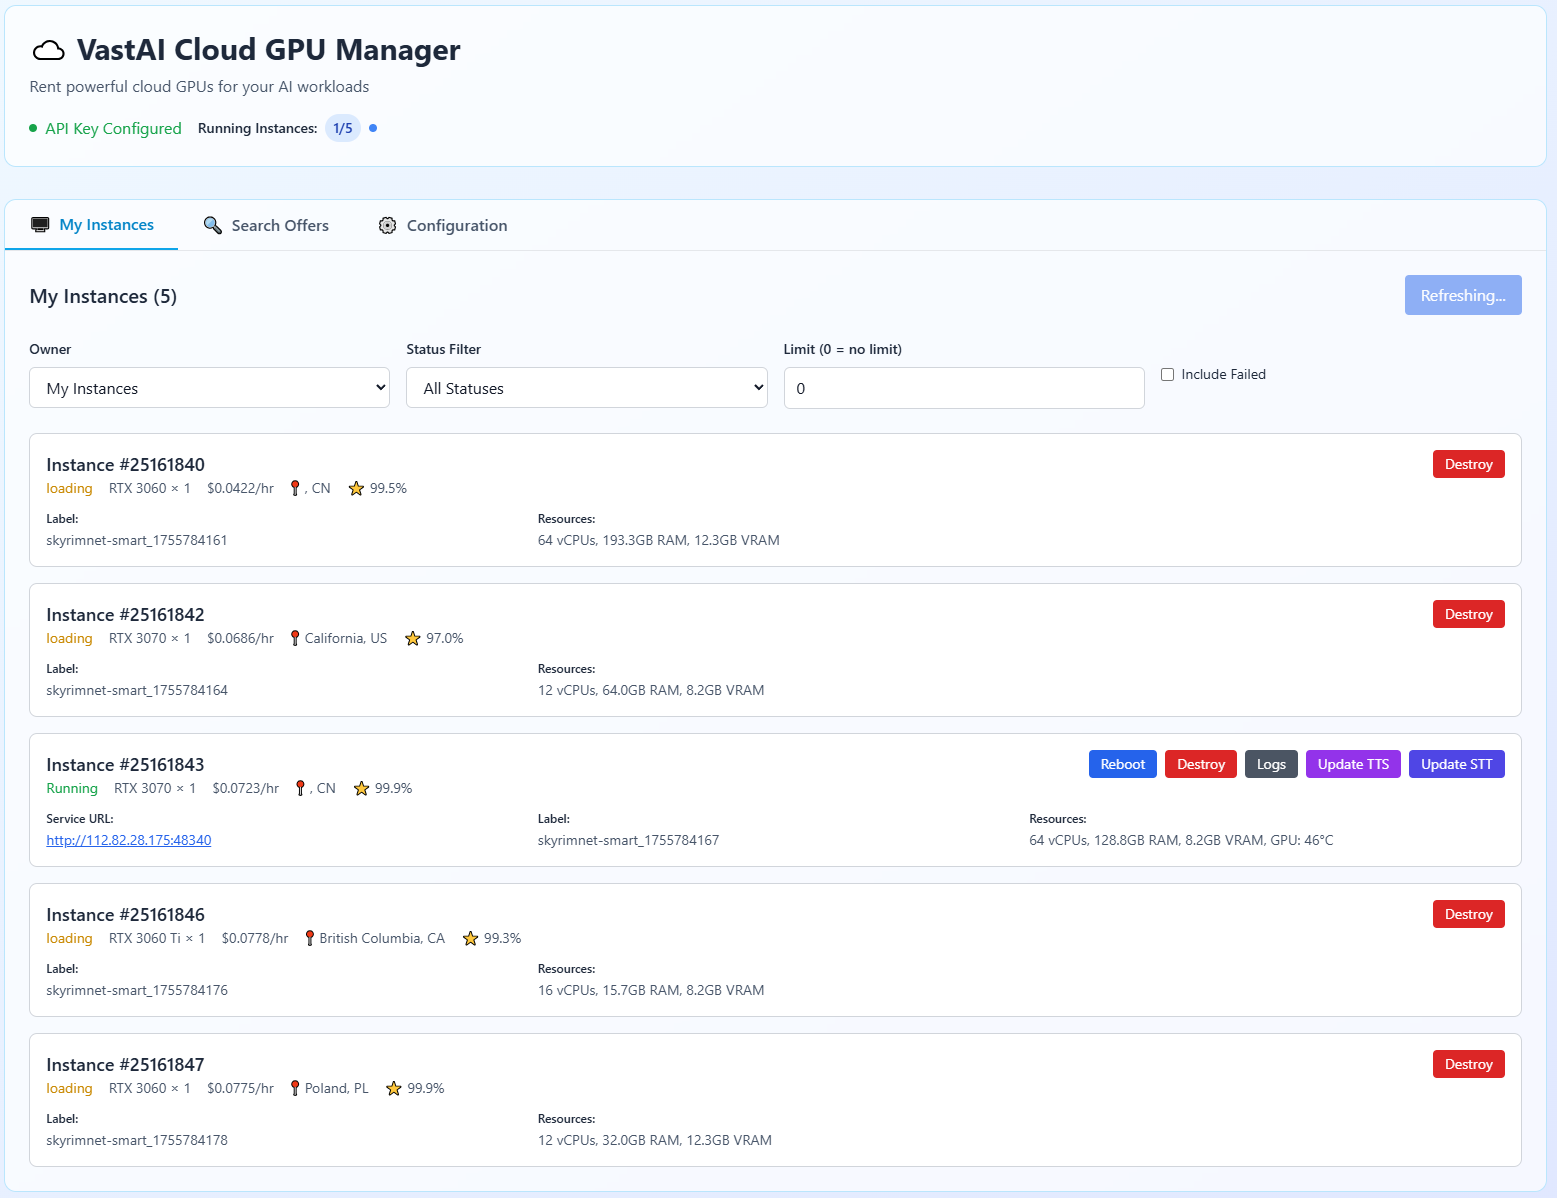The height and width of the screenshot is (1198, 1557).
Task: Click the gear icon beside Configuration
Action: tap(387, 226)
